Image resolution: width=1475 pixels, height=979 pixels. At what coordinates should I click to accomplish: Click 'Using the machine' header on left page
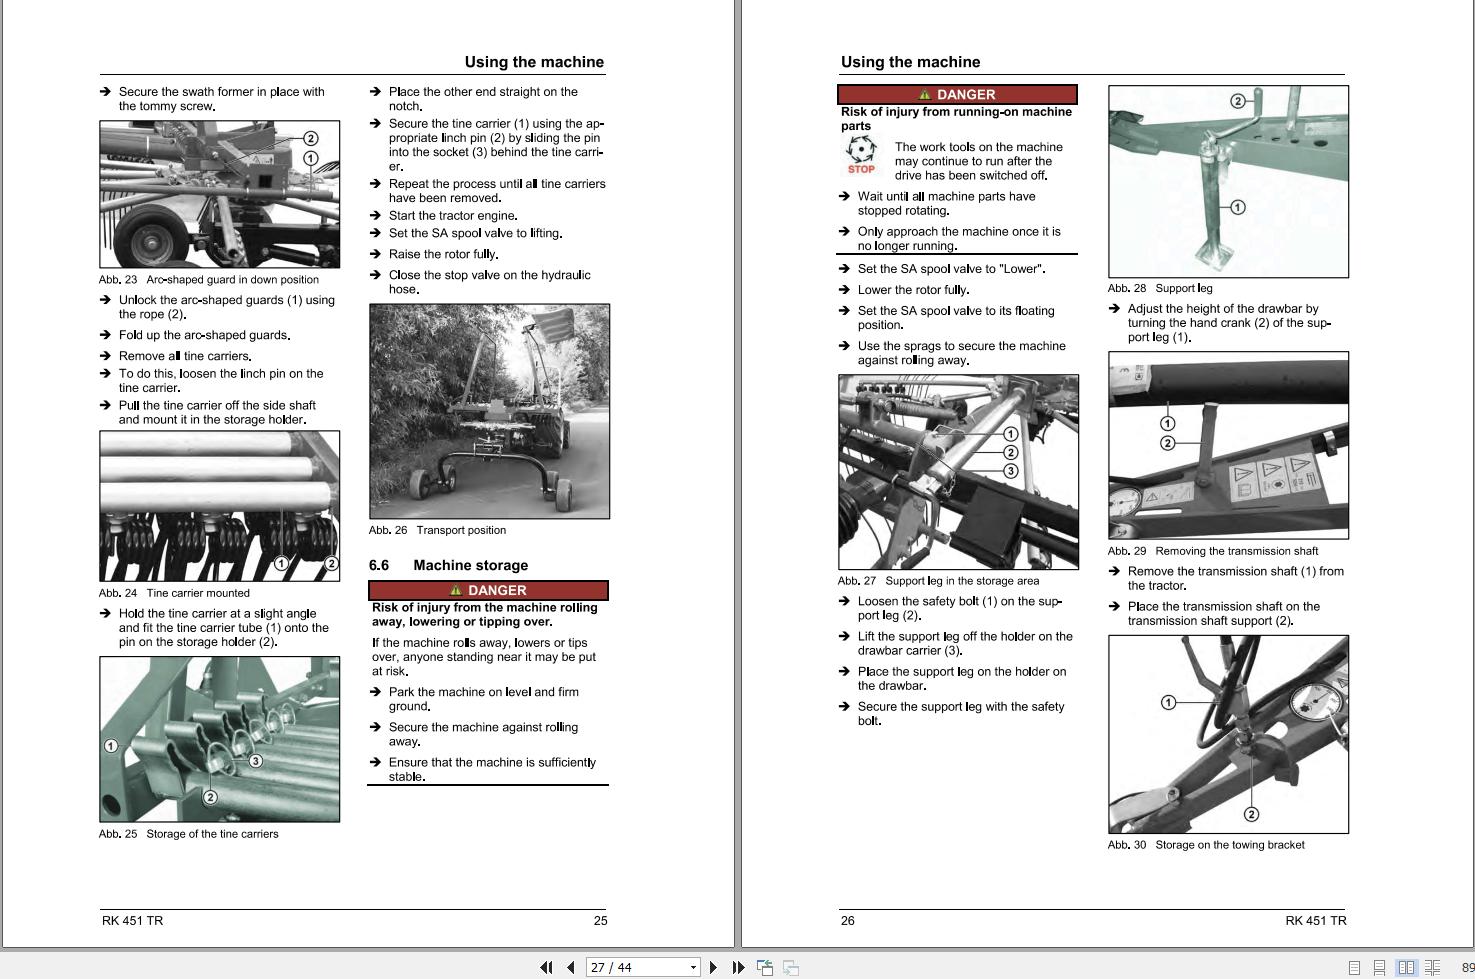point(534,62)
